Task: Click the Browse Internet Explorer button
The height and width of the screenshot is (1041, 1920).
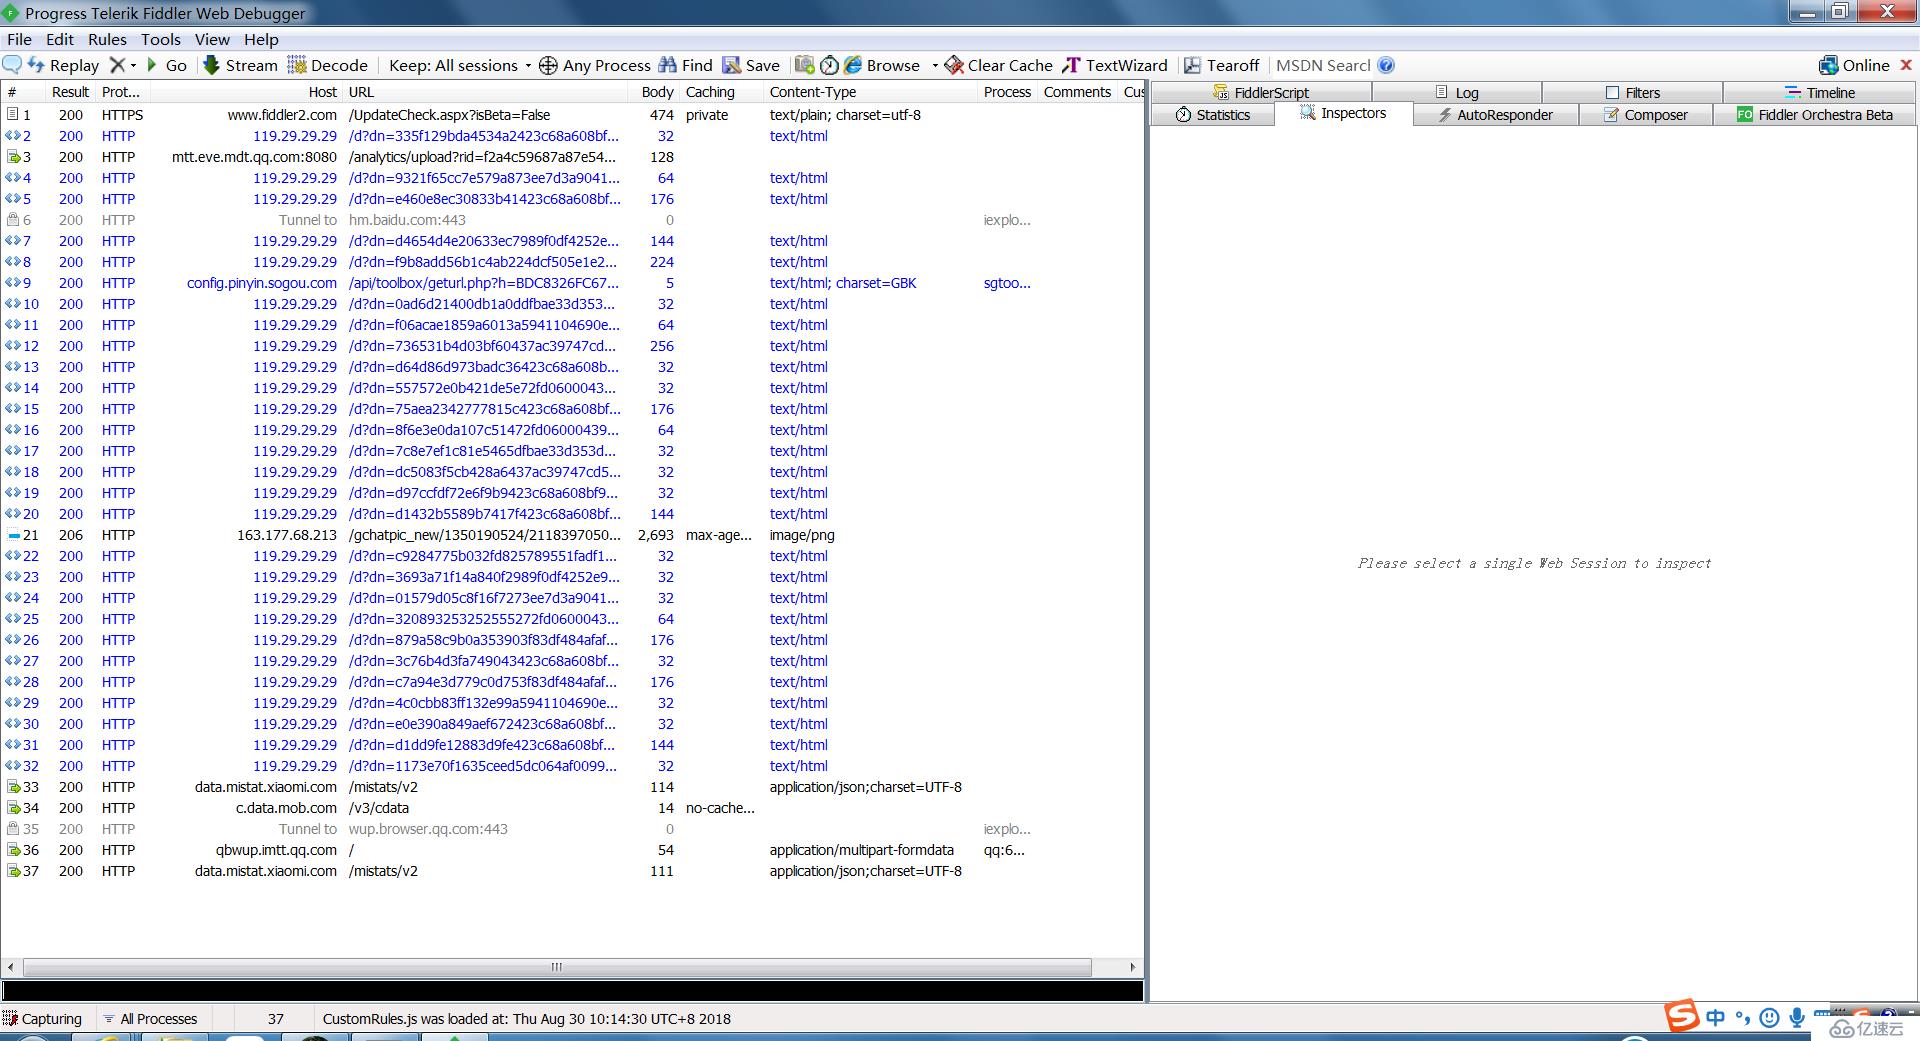Action: point(882,65)
